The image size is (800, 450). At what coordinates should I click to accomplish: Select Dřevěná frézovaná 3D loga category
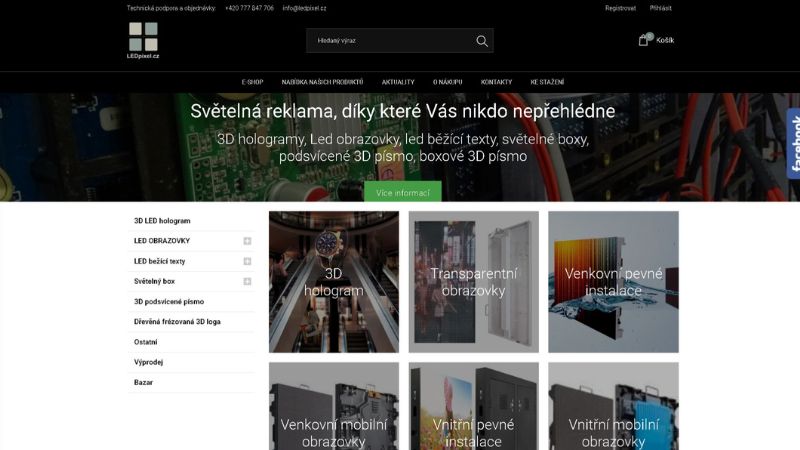tap(177, 322)
